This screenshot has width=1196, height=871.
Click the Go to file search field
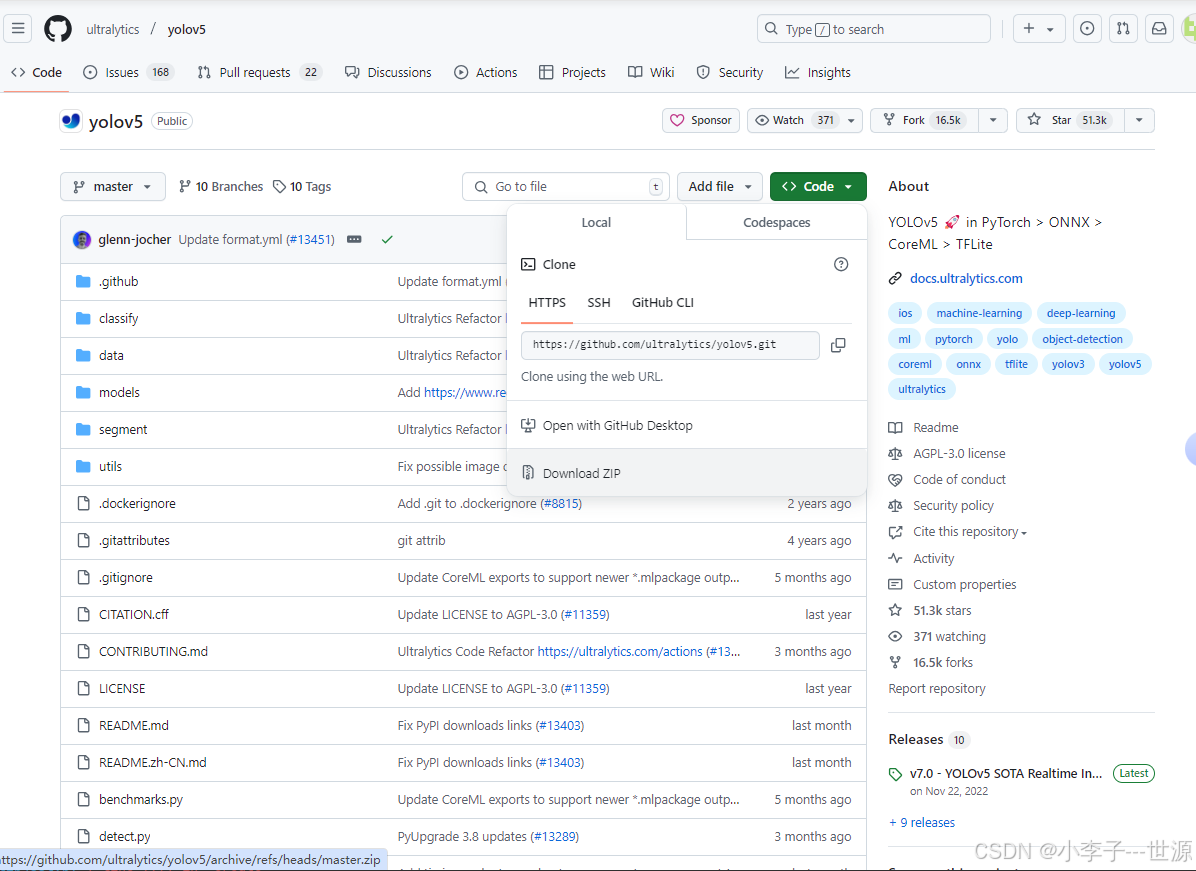tap(566, 186)
